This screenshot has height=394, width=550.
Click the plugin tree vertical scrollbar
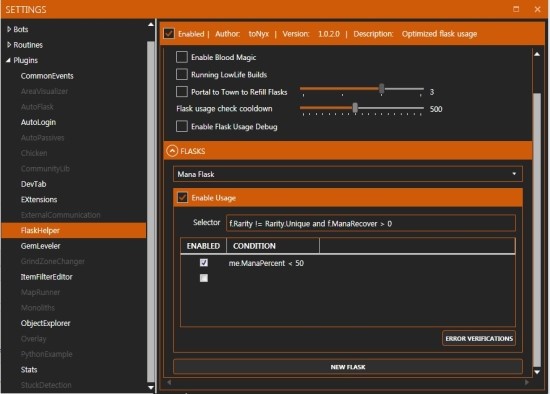coord(151,212)
